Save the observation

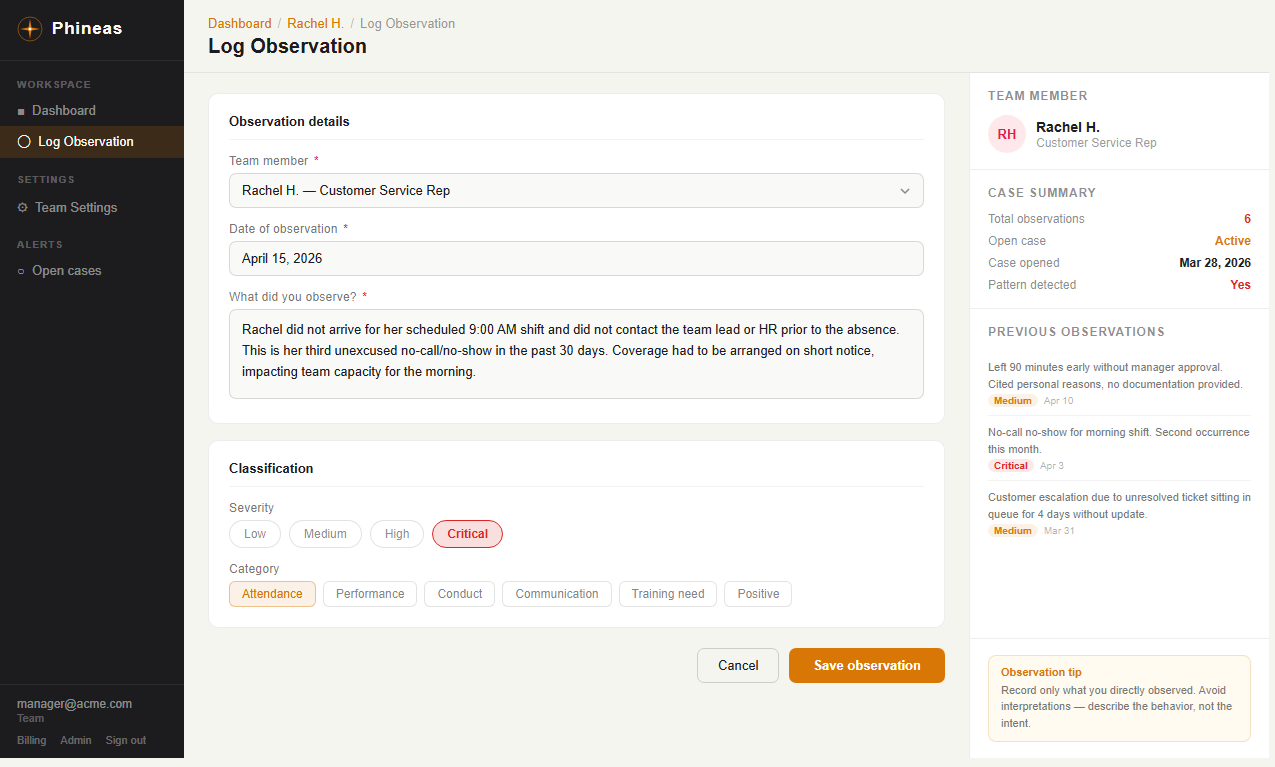867,666
